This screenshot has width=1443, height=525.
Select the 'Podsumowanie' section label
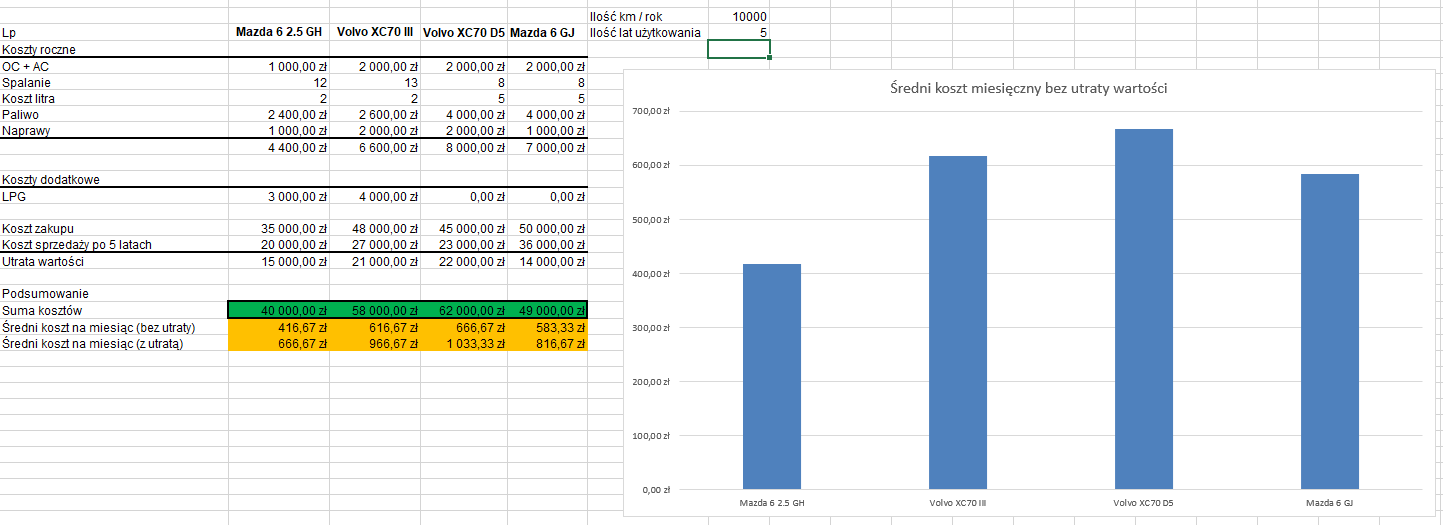45,294
